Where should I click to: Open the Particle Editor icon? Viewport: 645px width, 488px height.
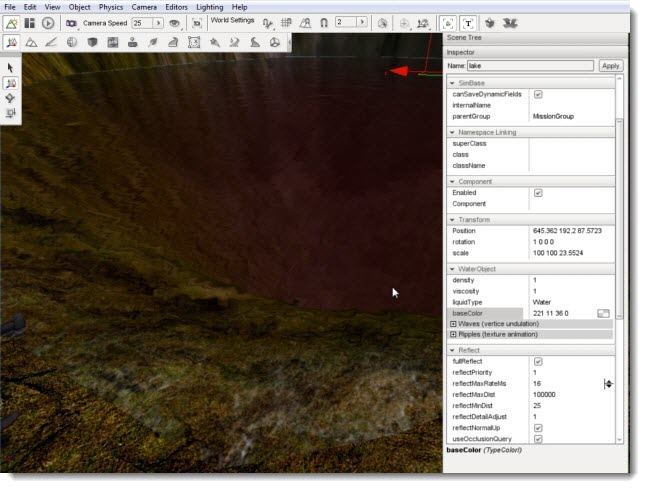214,42
